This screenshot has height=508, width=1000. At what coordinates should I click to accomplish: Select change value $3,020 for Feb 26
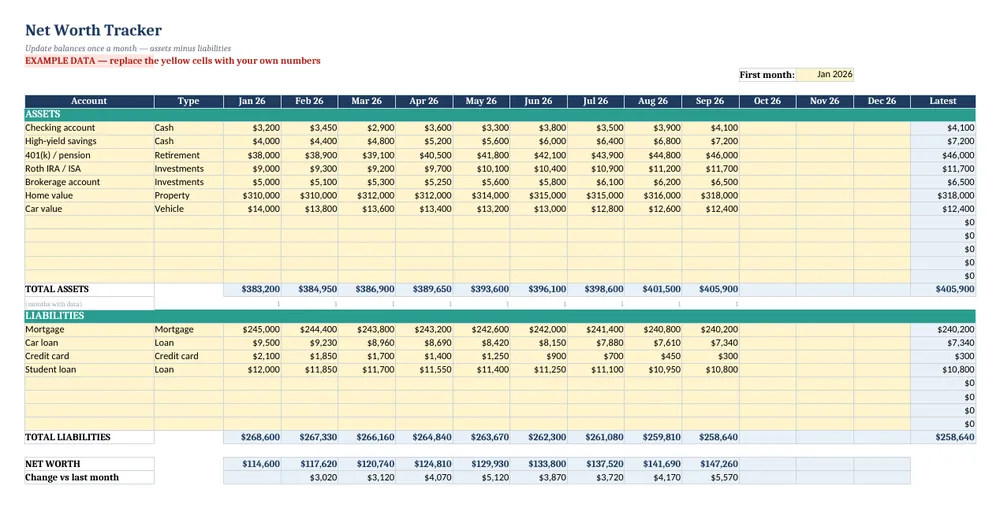coord(310,477)
